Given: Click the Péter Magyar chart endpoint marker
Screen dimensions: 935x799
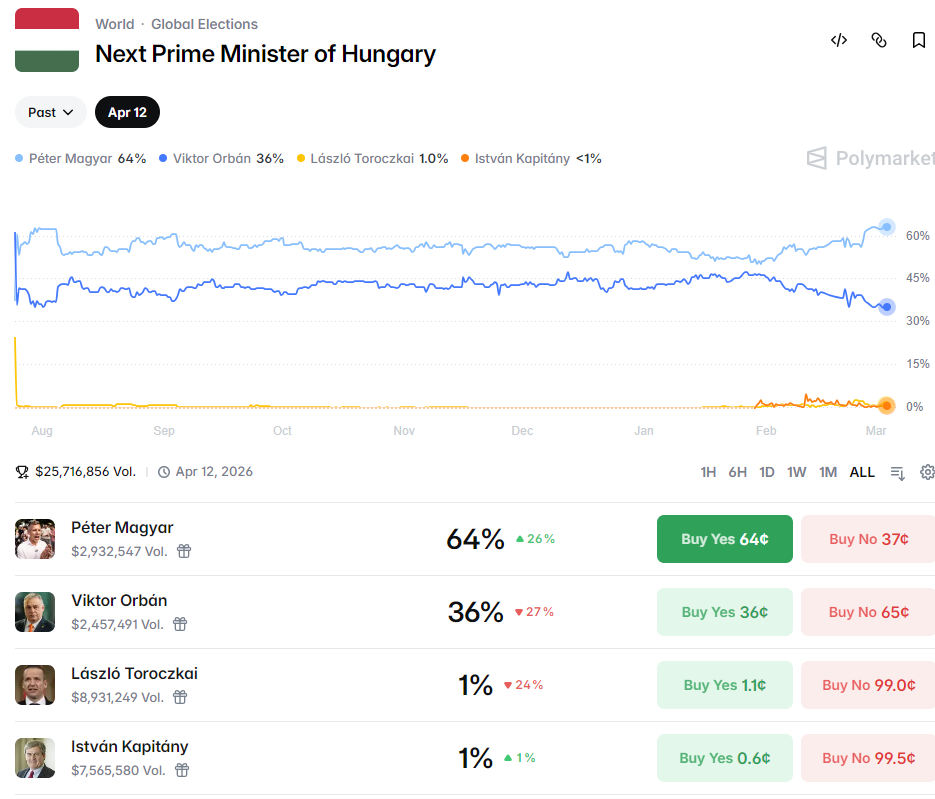Looking at the screenshot, I should pos(885,227).
